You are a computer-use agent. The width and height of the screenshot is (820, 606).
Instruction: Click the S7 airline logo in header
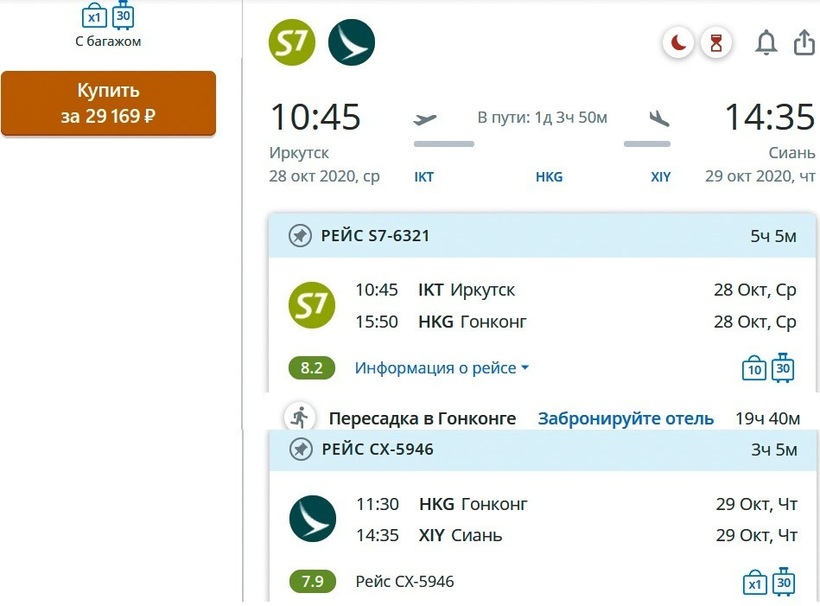pyautogui.click(x=292, y=42)
